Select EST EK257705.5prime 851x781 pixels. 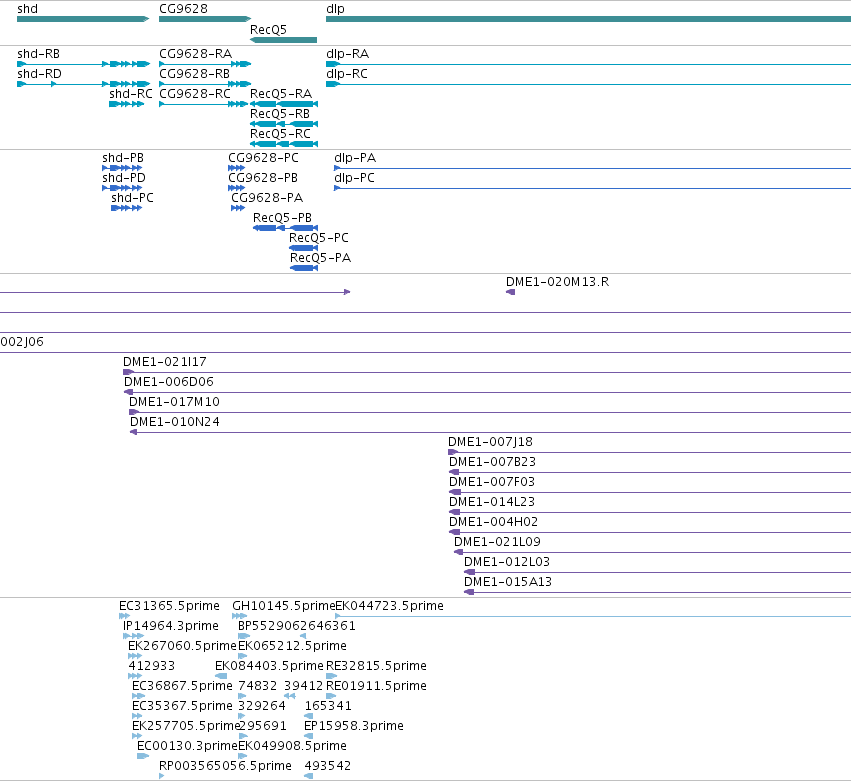(137, 736)
